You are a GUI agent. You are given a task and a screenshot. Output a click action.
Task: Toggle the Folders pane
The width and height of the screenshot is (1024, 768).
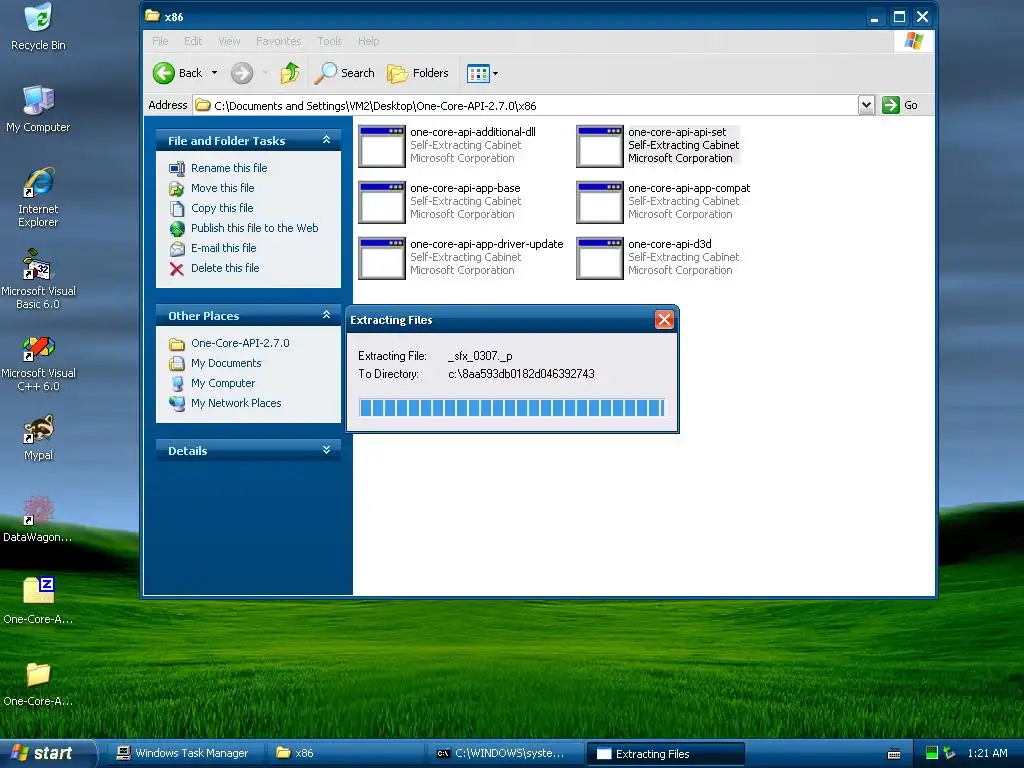click(x=417, y=73)
